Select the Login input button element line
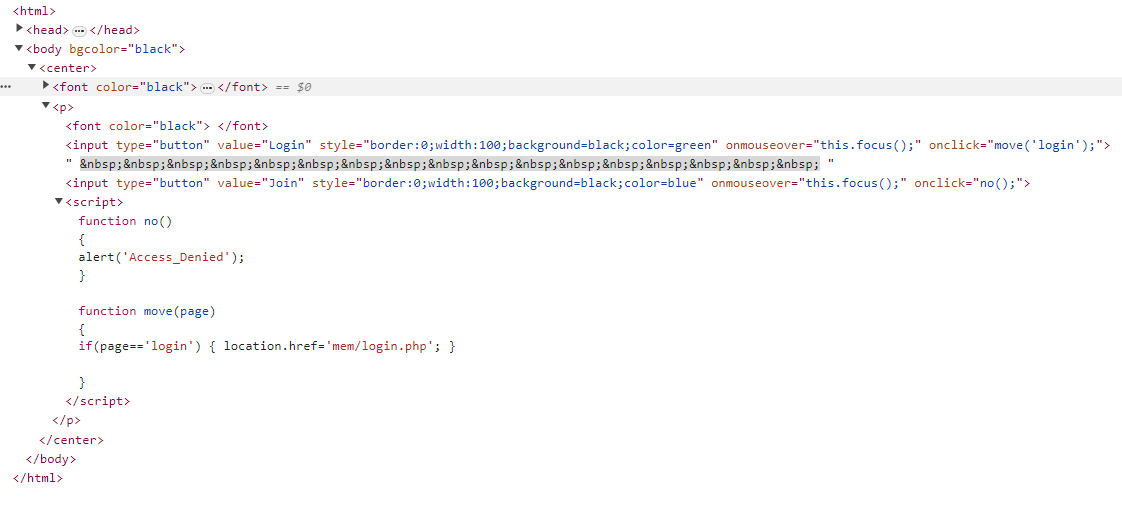The height and width of the screenshot is (512, 1122). 587,145
